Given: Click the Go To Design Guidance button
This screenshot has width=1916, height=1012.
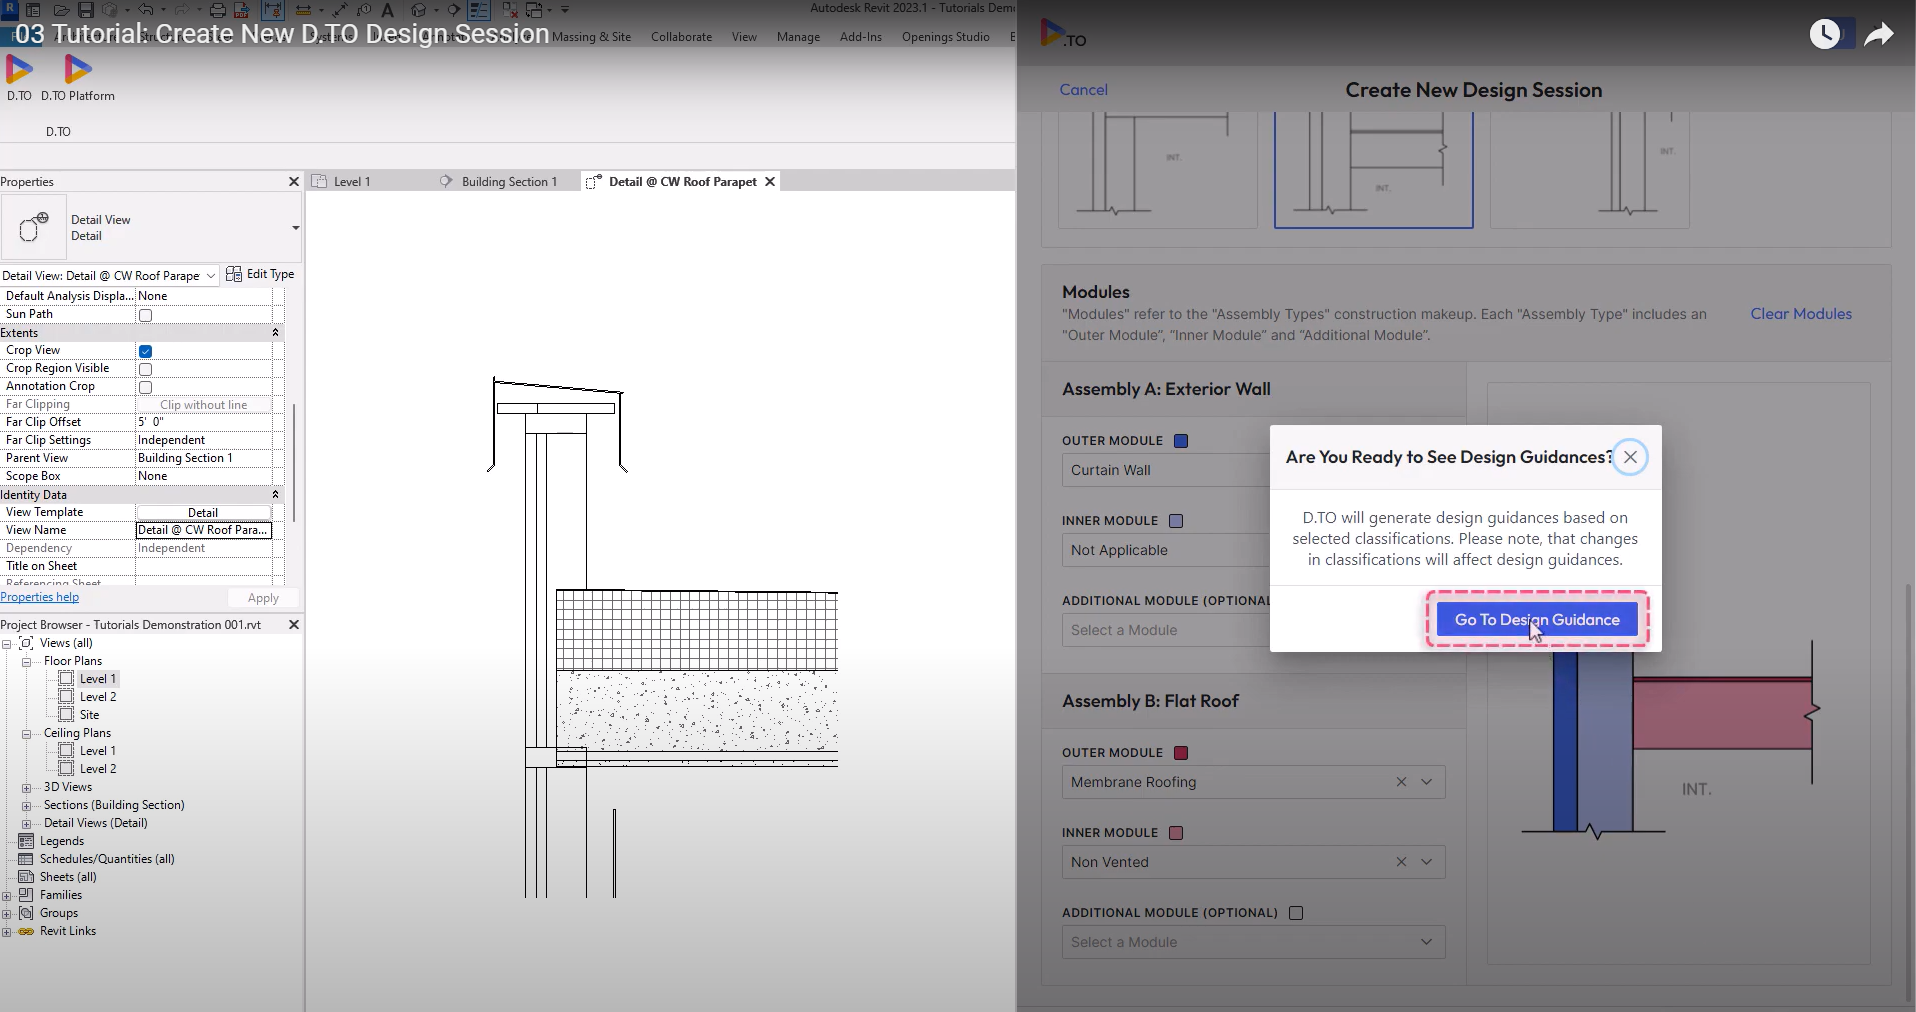Looking at the screenshot, I should tap(1537, 619).
